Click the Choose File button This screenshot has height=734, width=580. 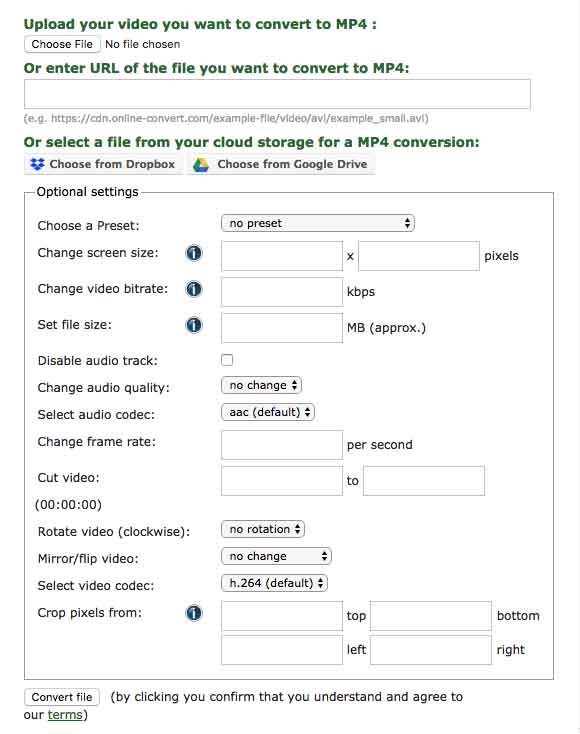pyautogui.click(x=62, y=44)
